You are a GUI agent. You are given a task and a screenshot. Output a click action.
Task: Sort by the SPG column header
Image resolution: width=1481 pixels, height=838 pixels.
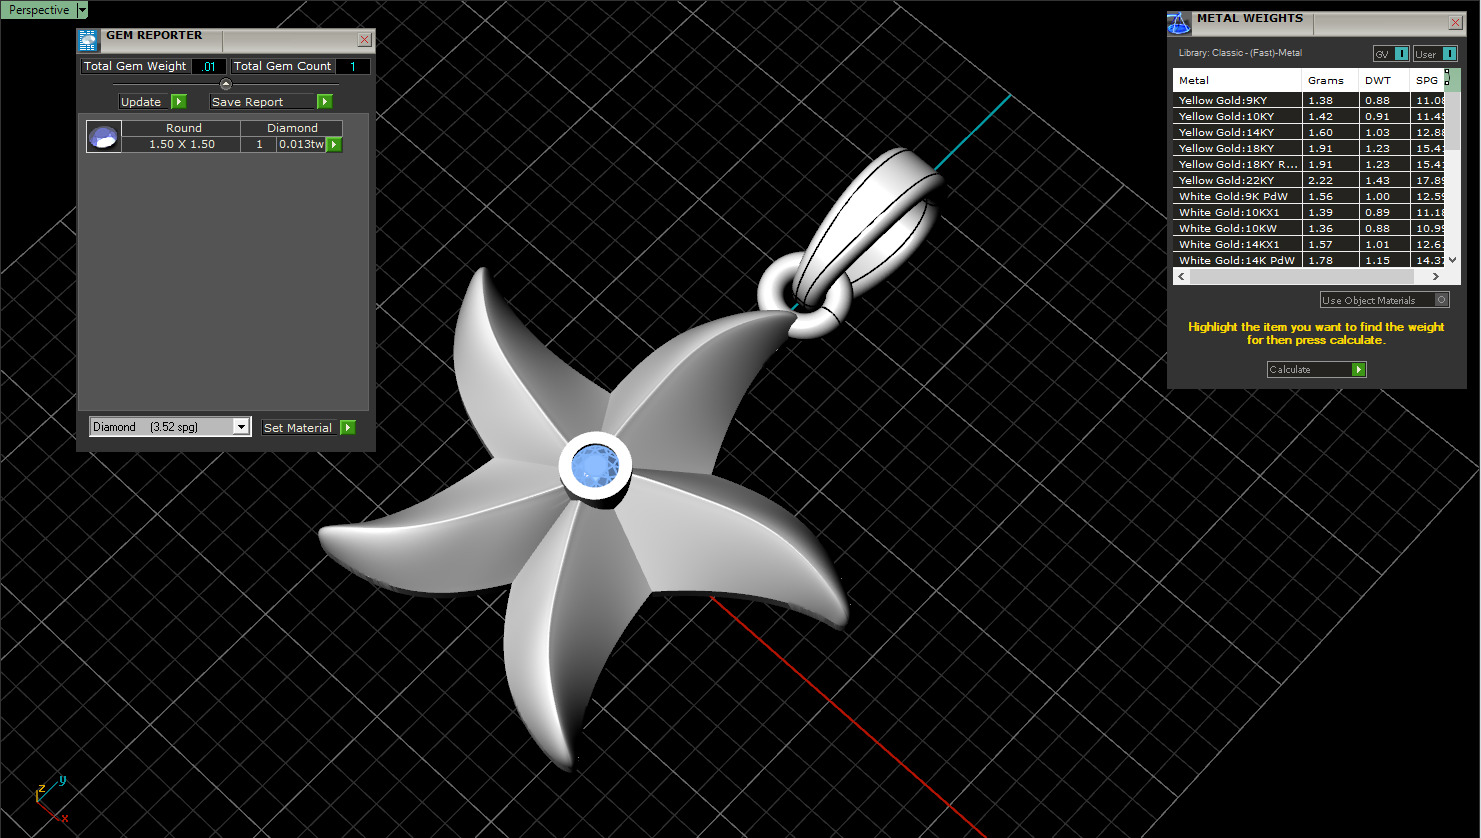click(x=1427, y=80)
